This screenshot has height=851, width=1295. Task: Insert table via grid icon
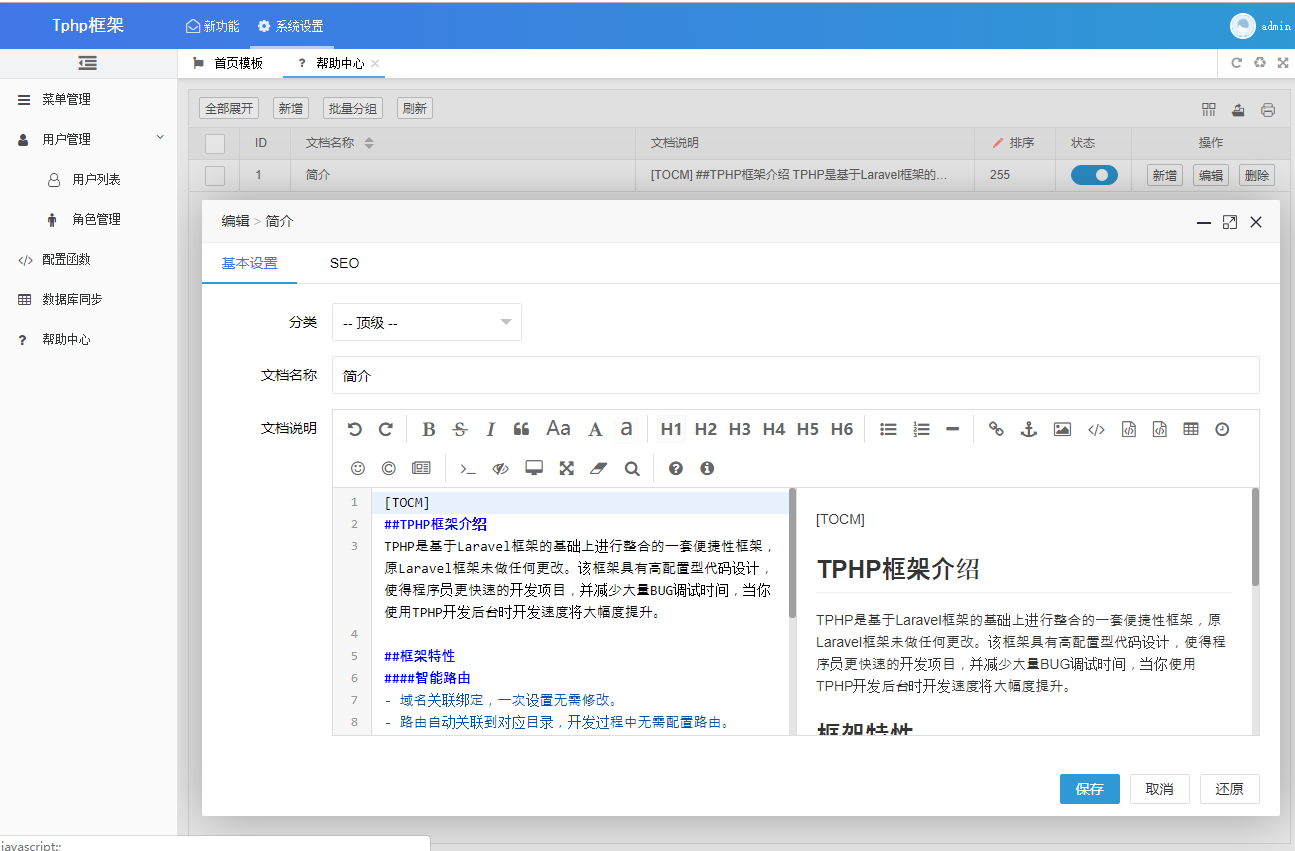(x=1190, y=429)
